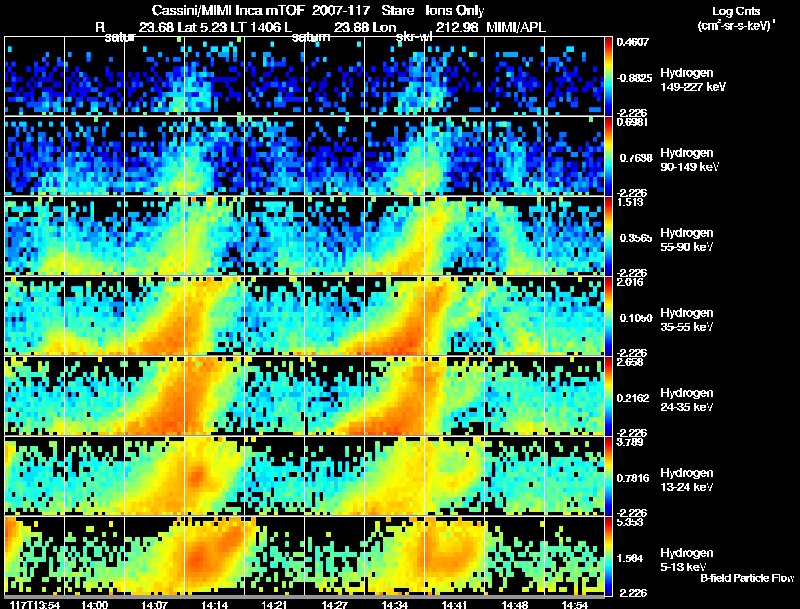Image resolution: width=800 pixels, height=609 pixels.
Task: Click the "14:00" time axis label
Action: click(x=94, y=605)
